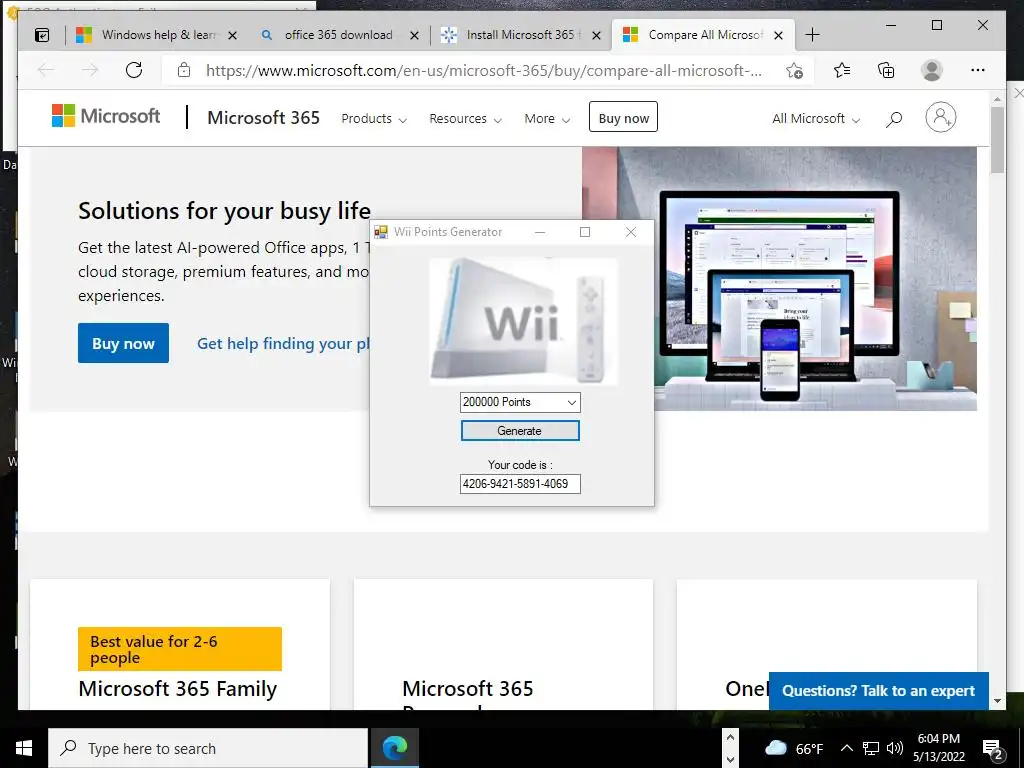The width and height of the screenshot is (1024, 768).
Task: Click the devices hero image
Action: 780,278
